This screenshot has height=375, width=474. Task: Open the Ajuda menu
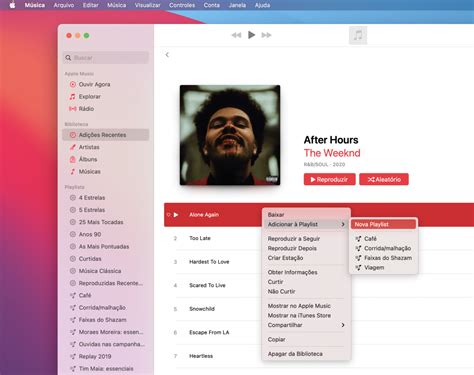[262, 5]
